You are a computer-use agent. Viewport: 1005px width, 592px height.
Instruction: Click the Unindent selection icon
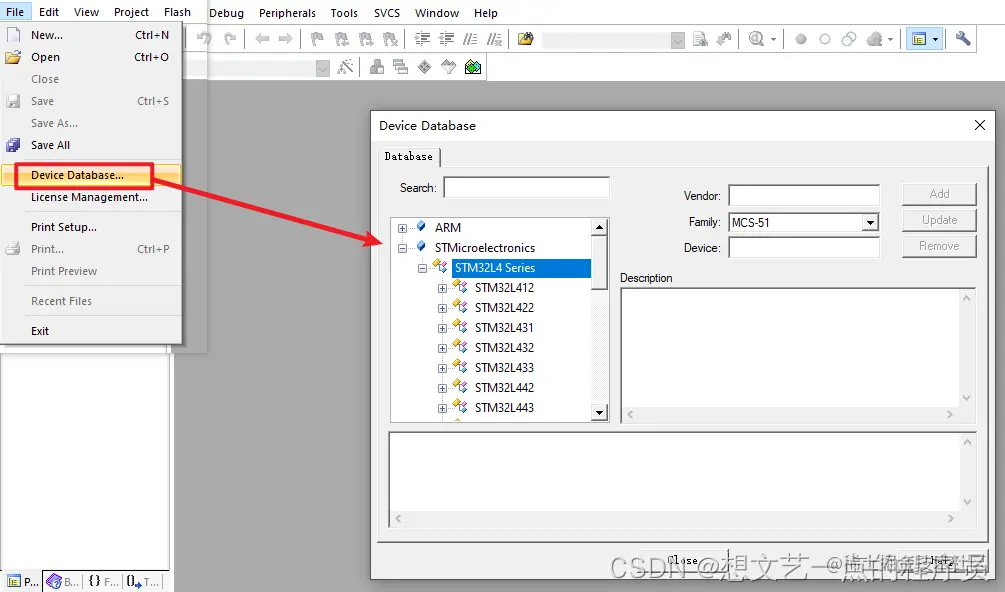pyautogui.click(x=446, y=39)
